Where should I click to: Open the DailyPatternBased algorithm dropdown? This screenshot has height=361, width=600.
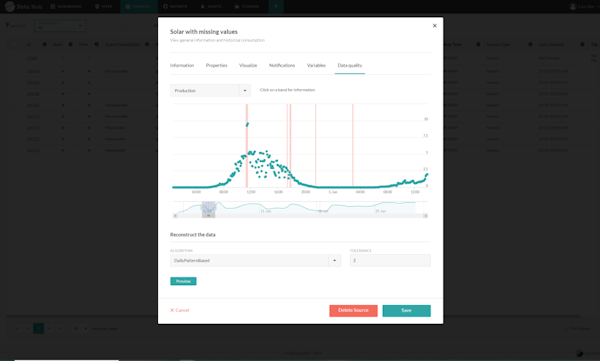click(255, 260)
